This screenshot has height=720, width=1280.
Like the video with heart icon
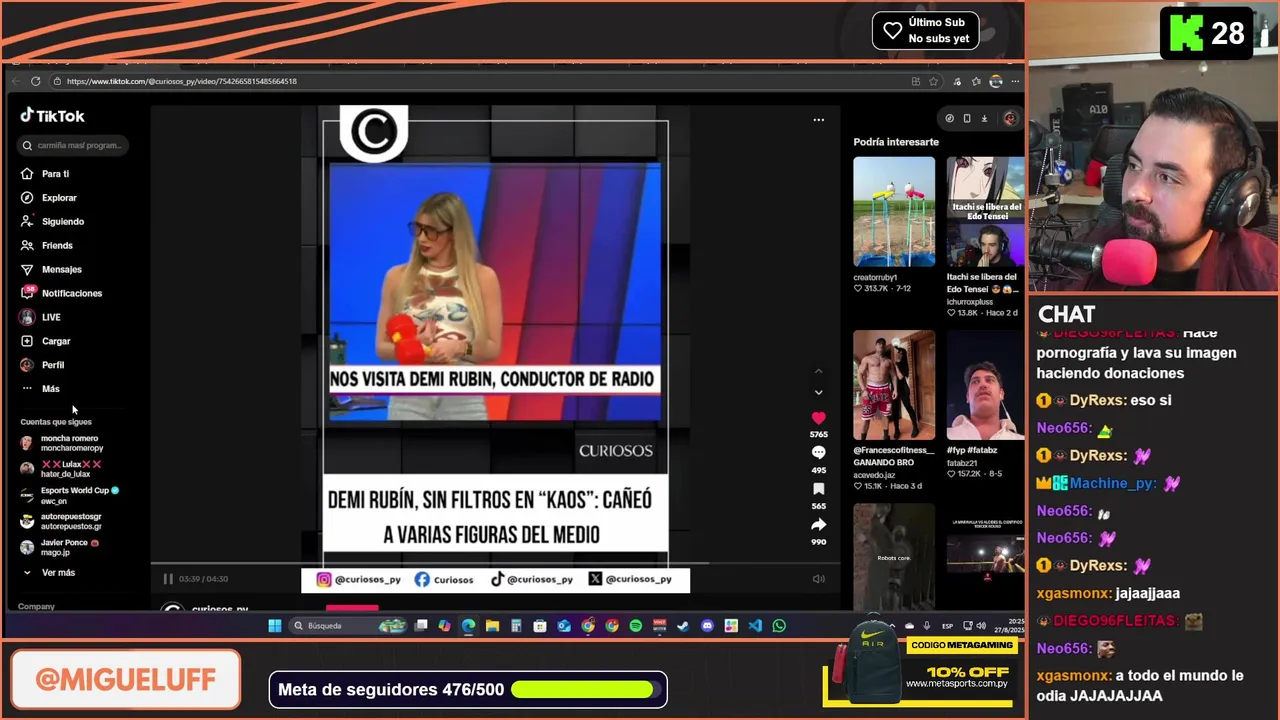tap(818, 418)
